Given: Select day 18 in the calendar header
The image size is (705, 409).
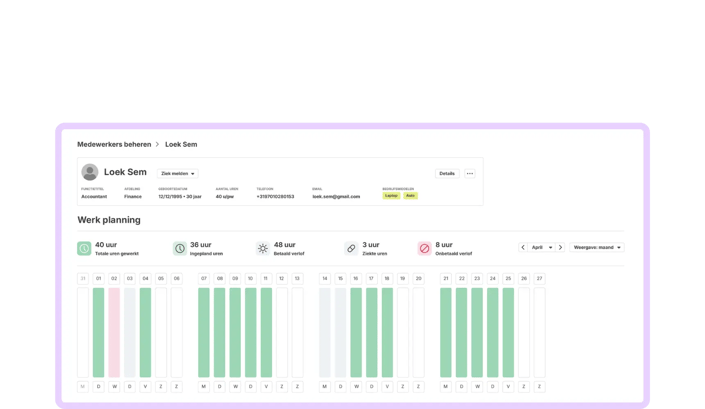Looking at the screenshot, I should [387, 279].
